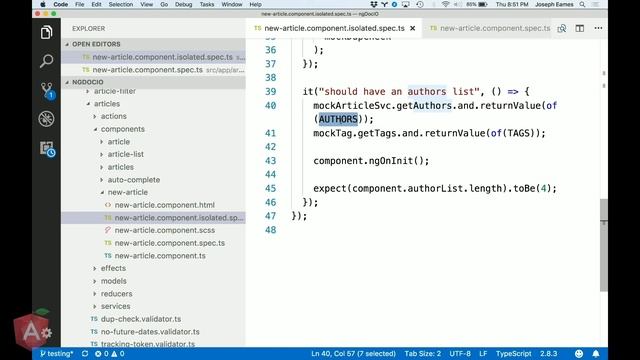Open errors count in status bar
This screenshot has height=360, width=640.
102,353
